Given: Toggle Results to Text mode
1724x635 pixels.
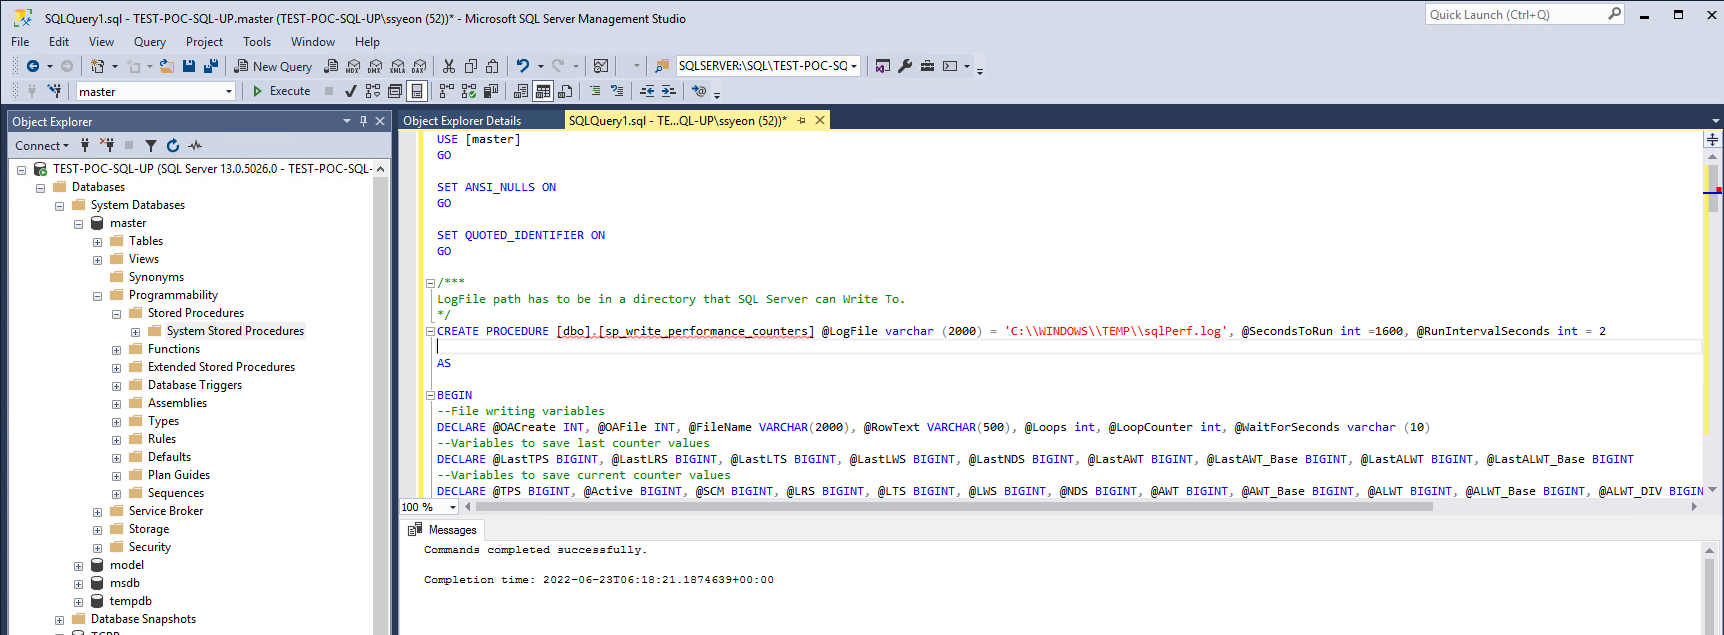Looking at the screenshot, I should [521, 91].
